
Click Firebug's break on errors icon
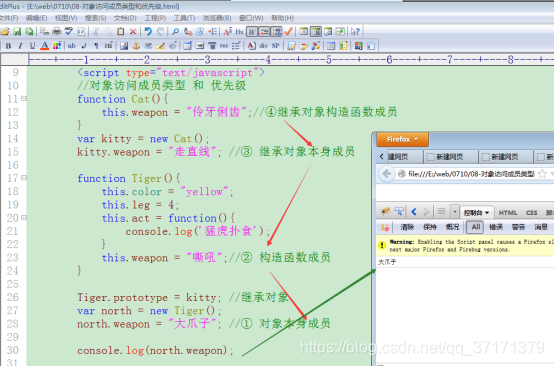pyautogui.click(x=385, y=227)
